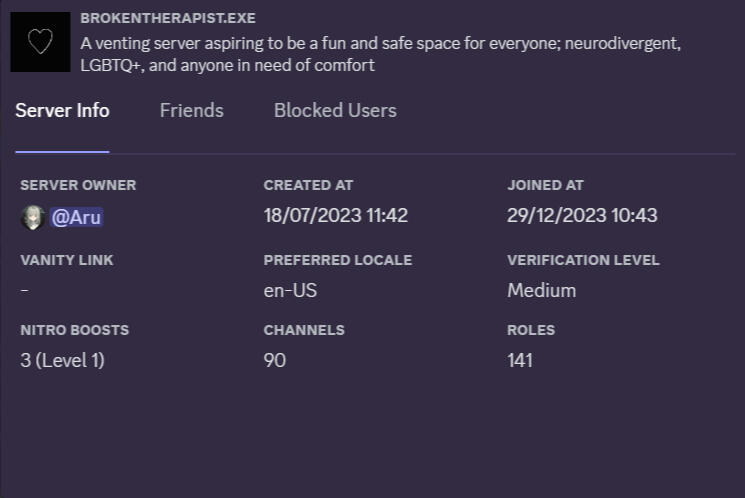Click the 3 (Level 1) boosts value
The image size is (745, 498).
[x=62, y=360]
